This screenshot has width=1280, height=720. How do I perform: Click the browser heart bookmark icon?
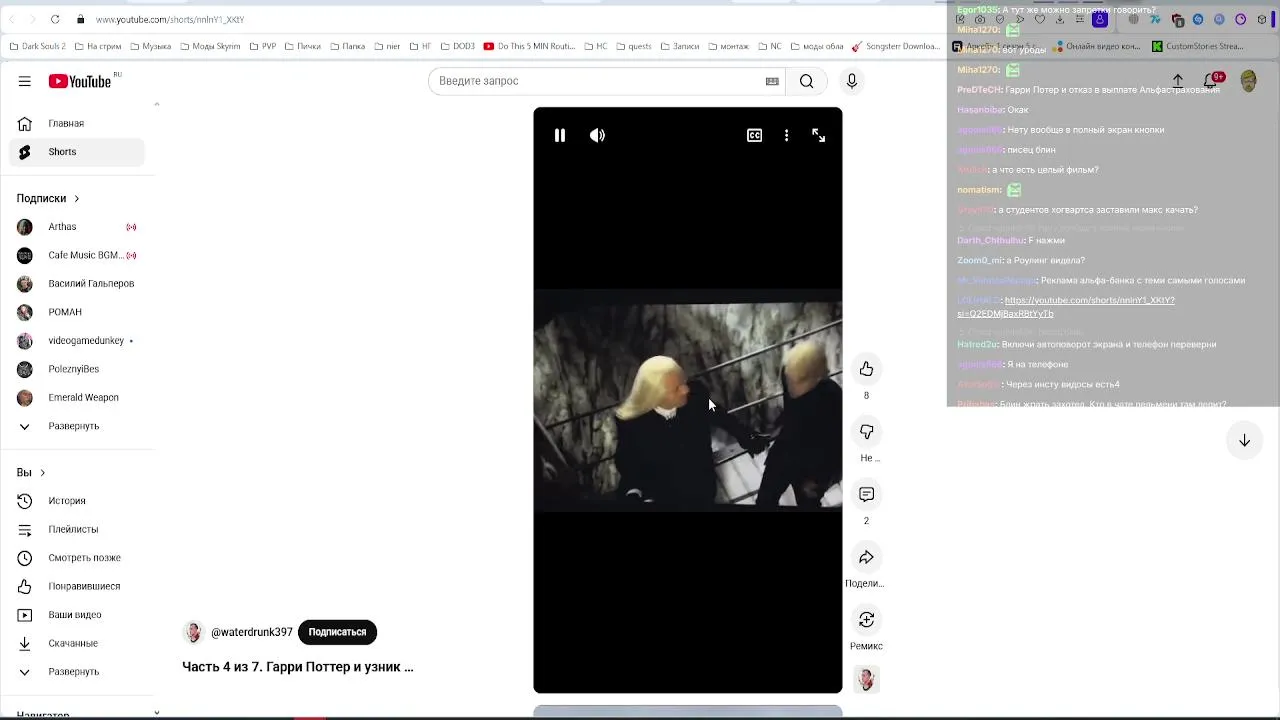(1040, 19)
